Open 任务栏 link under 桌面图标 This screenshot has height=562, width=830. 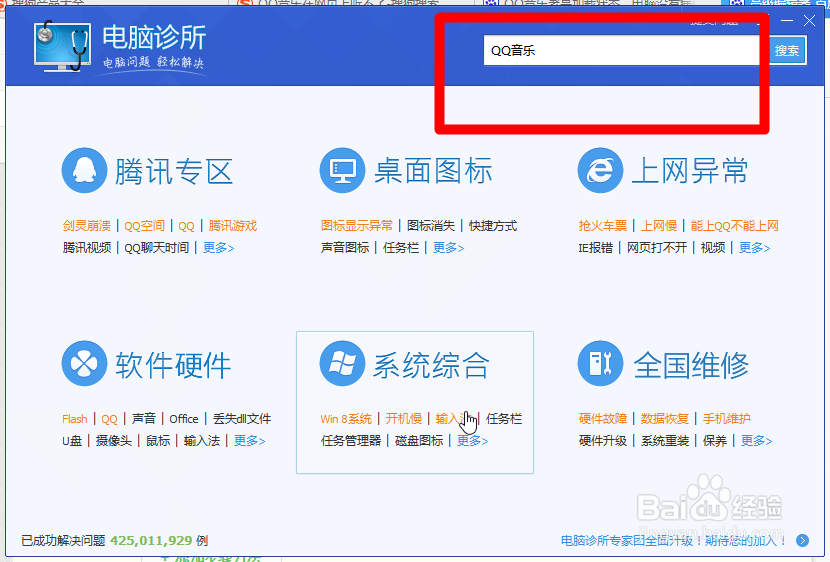point(401,248)
